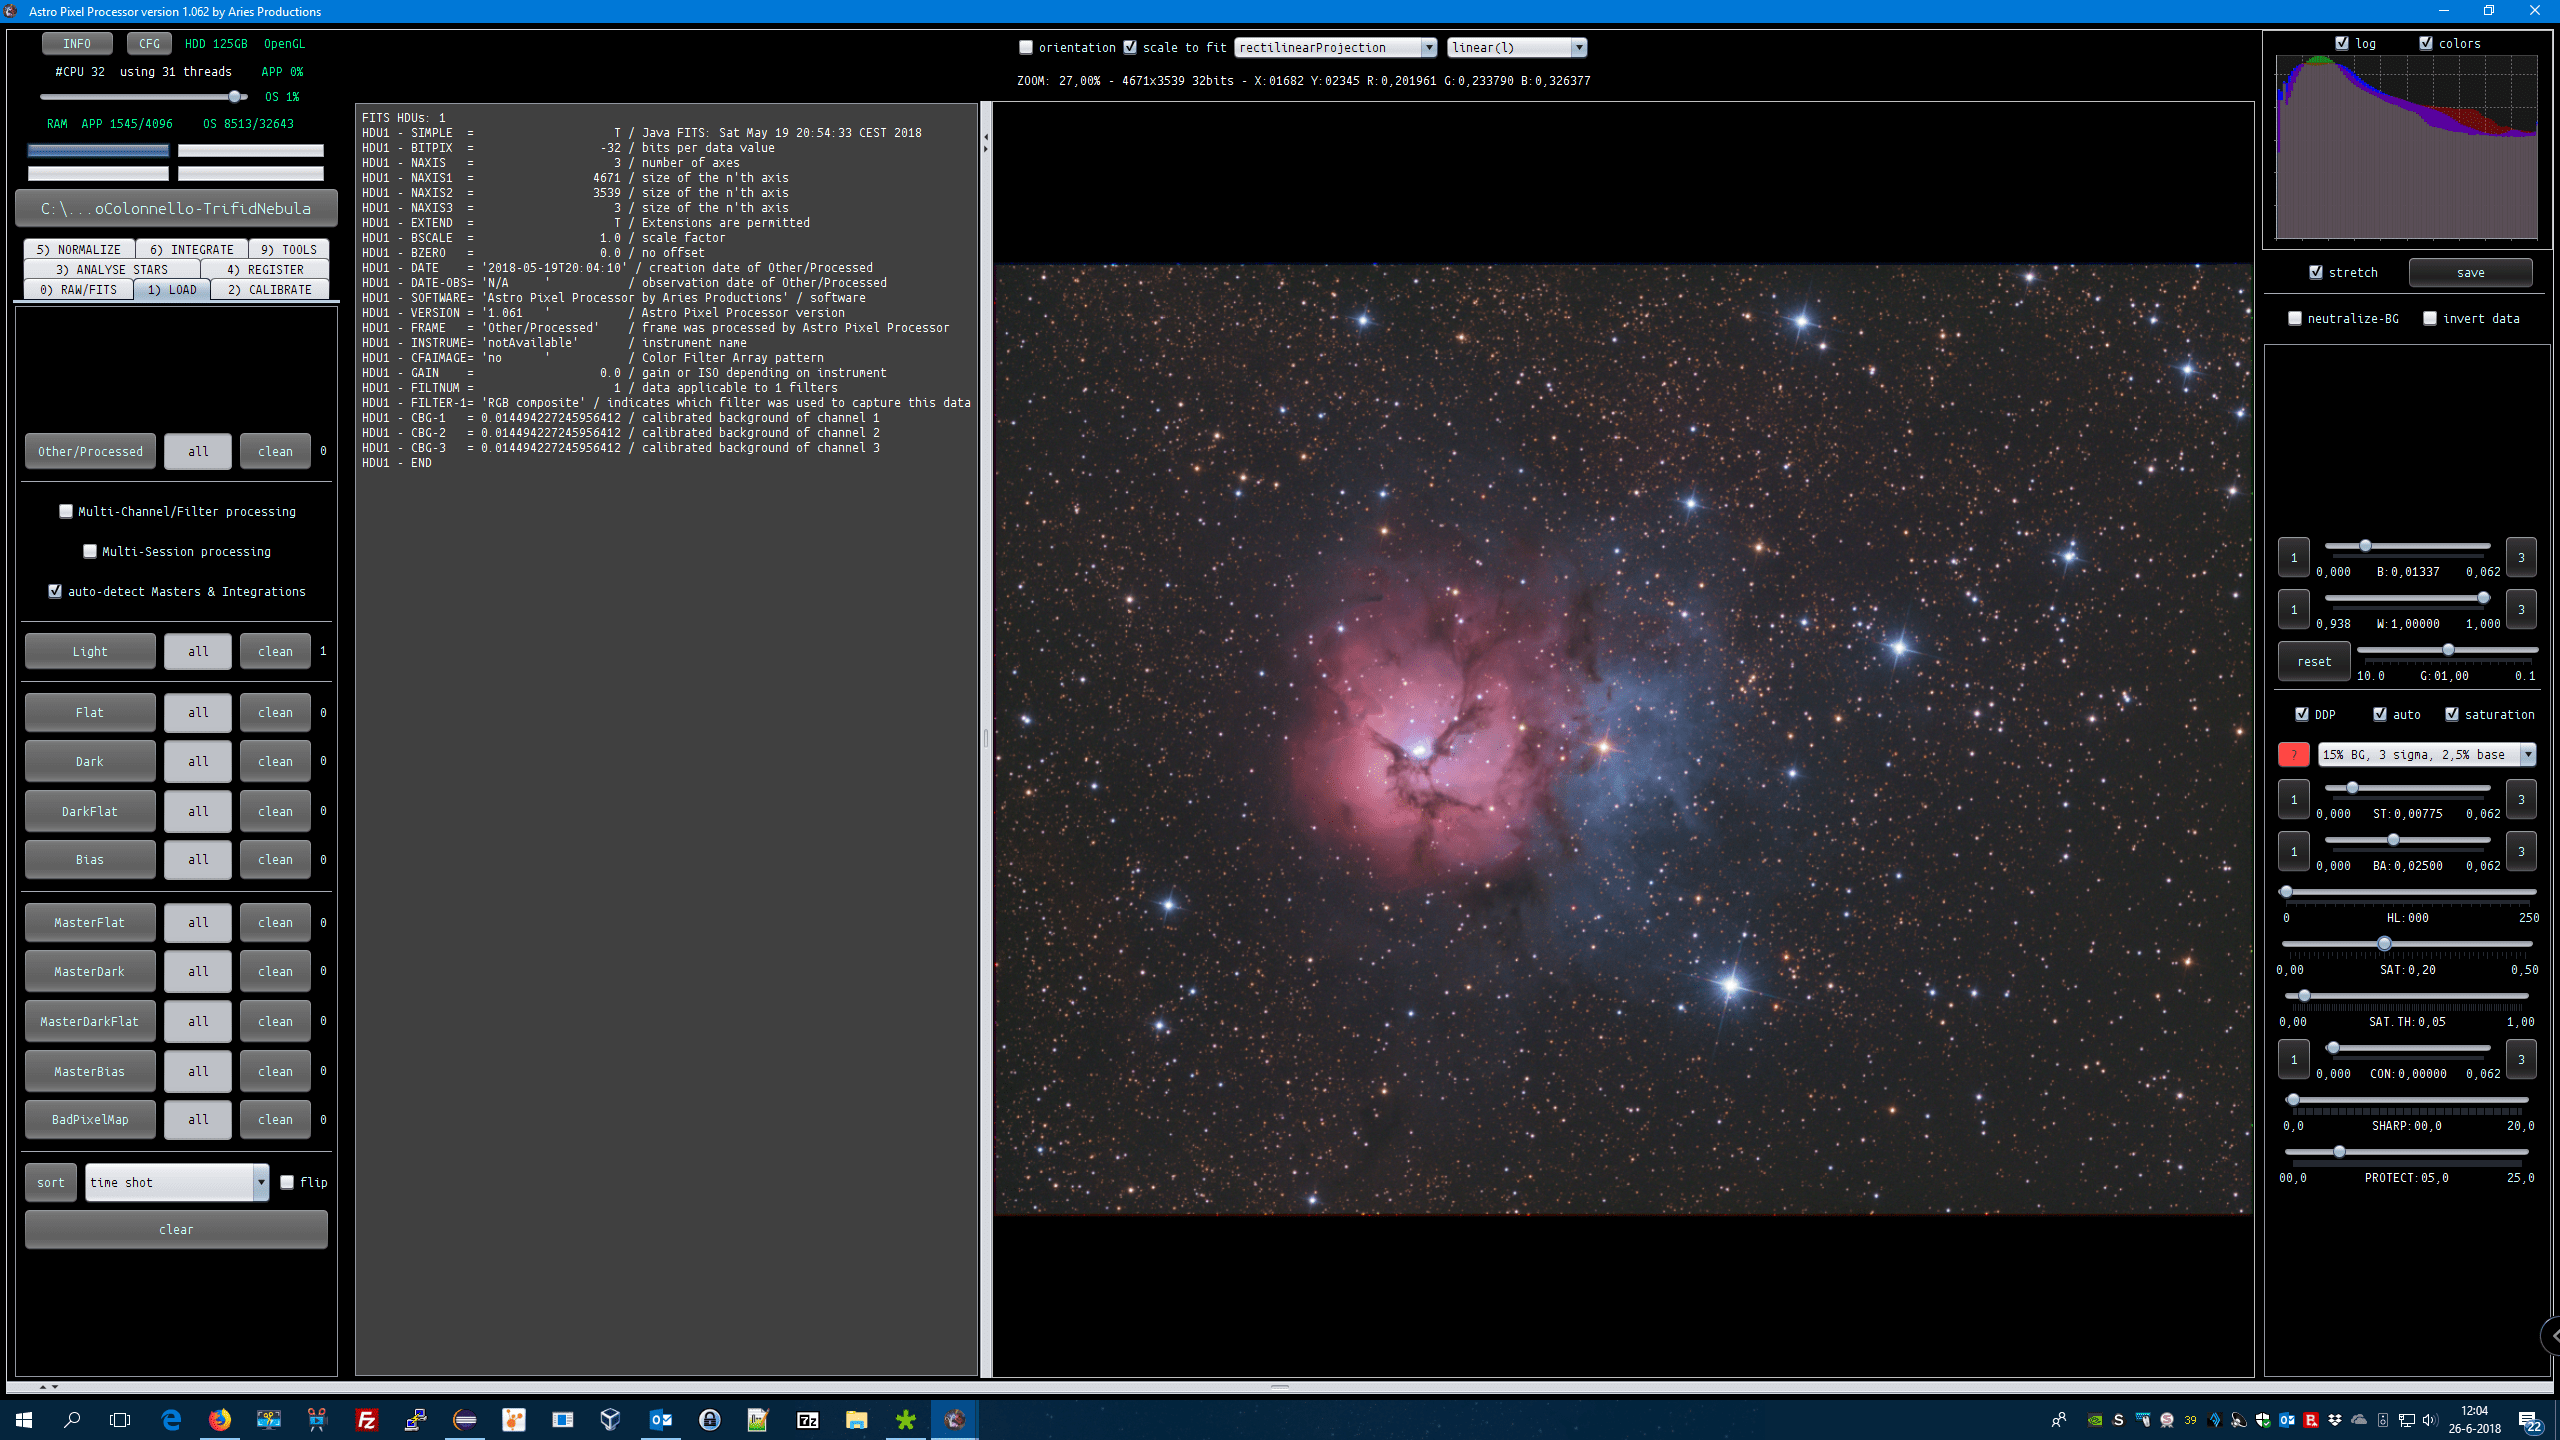Switch to the 6) INTEGRATE tab
The width and height of the screenshot is (2560, 1440).
(191, 249)
